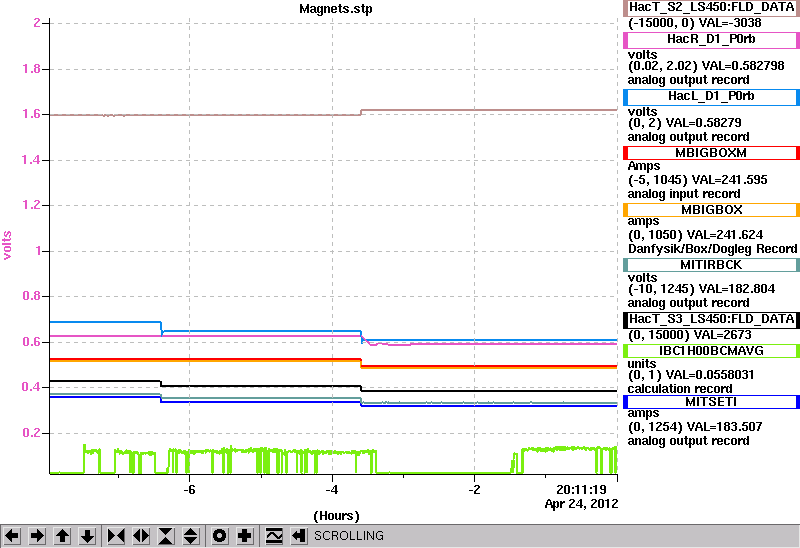Pan the plot down with down arrow
The image size is (800, 548).
click(x=88, y=536)
